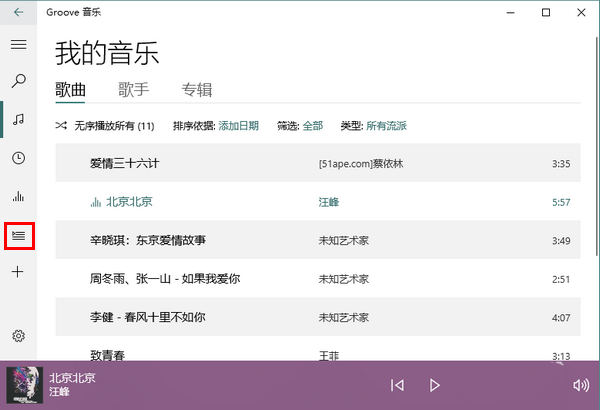Viewport: 600px width, 410px height.
Task: Click duration 2:51 in the list
Action: (561, 279)
